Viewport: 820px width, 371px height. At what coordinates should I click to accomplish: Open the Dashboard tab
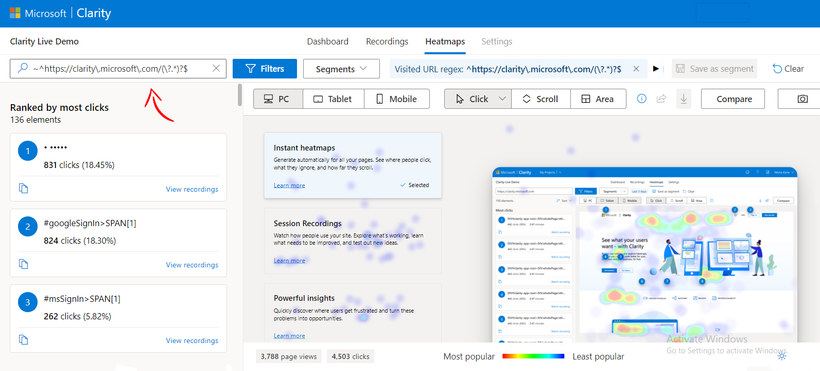[327, 41]
